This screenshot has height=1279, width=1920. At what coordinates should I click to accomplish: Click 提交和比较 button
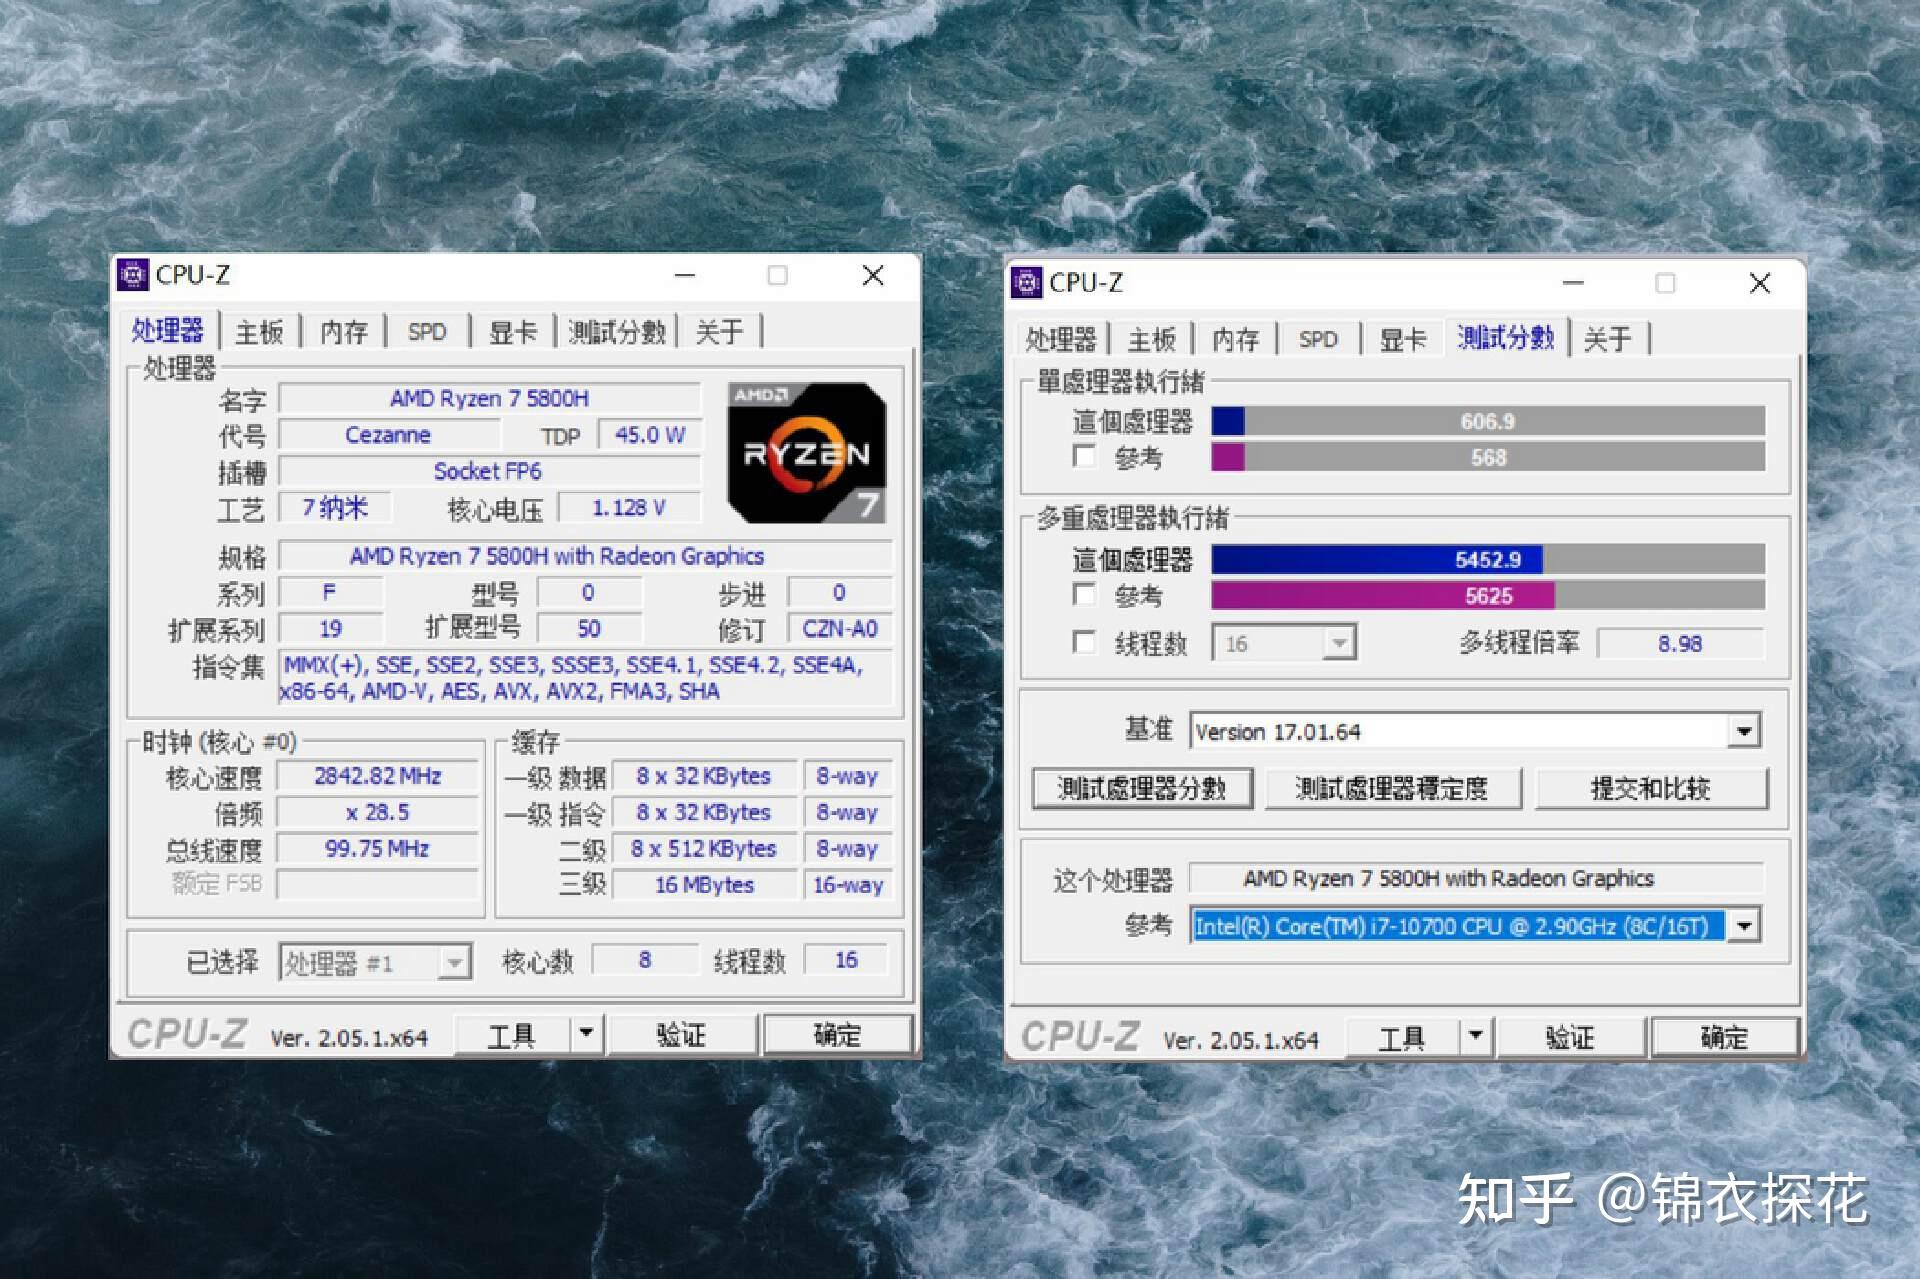pos(1651,789)
